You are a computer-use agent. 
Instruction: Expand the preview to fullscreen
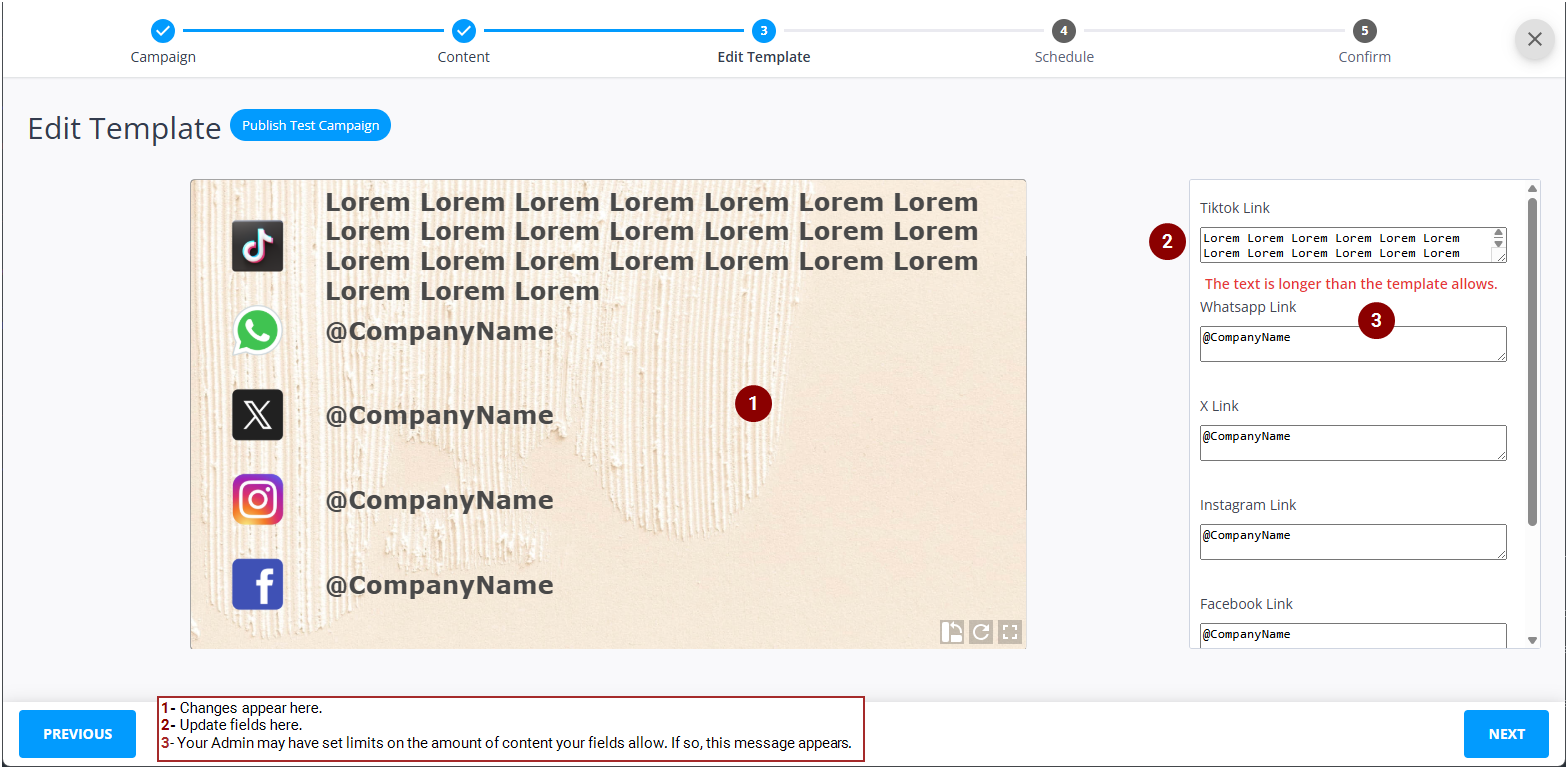[1010, 632]
